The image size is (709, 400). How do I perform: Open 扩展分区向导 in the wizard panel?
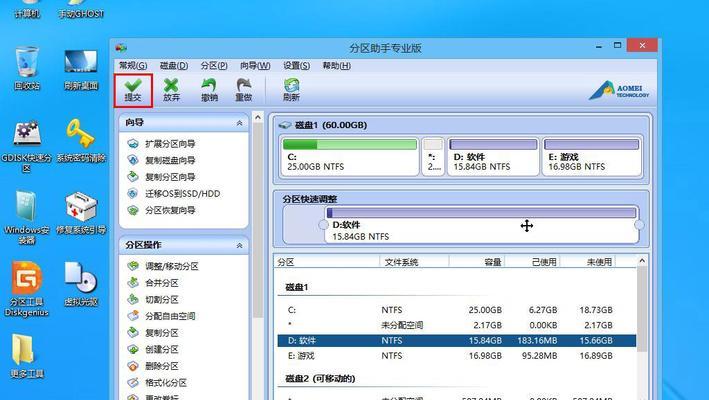[x=170, y=144]
